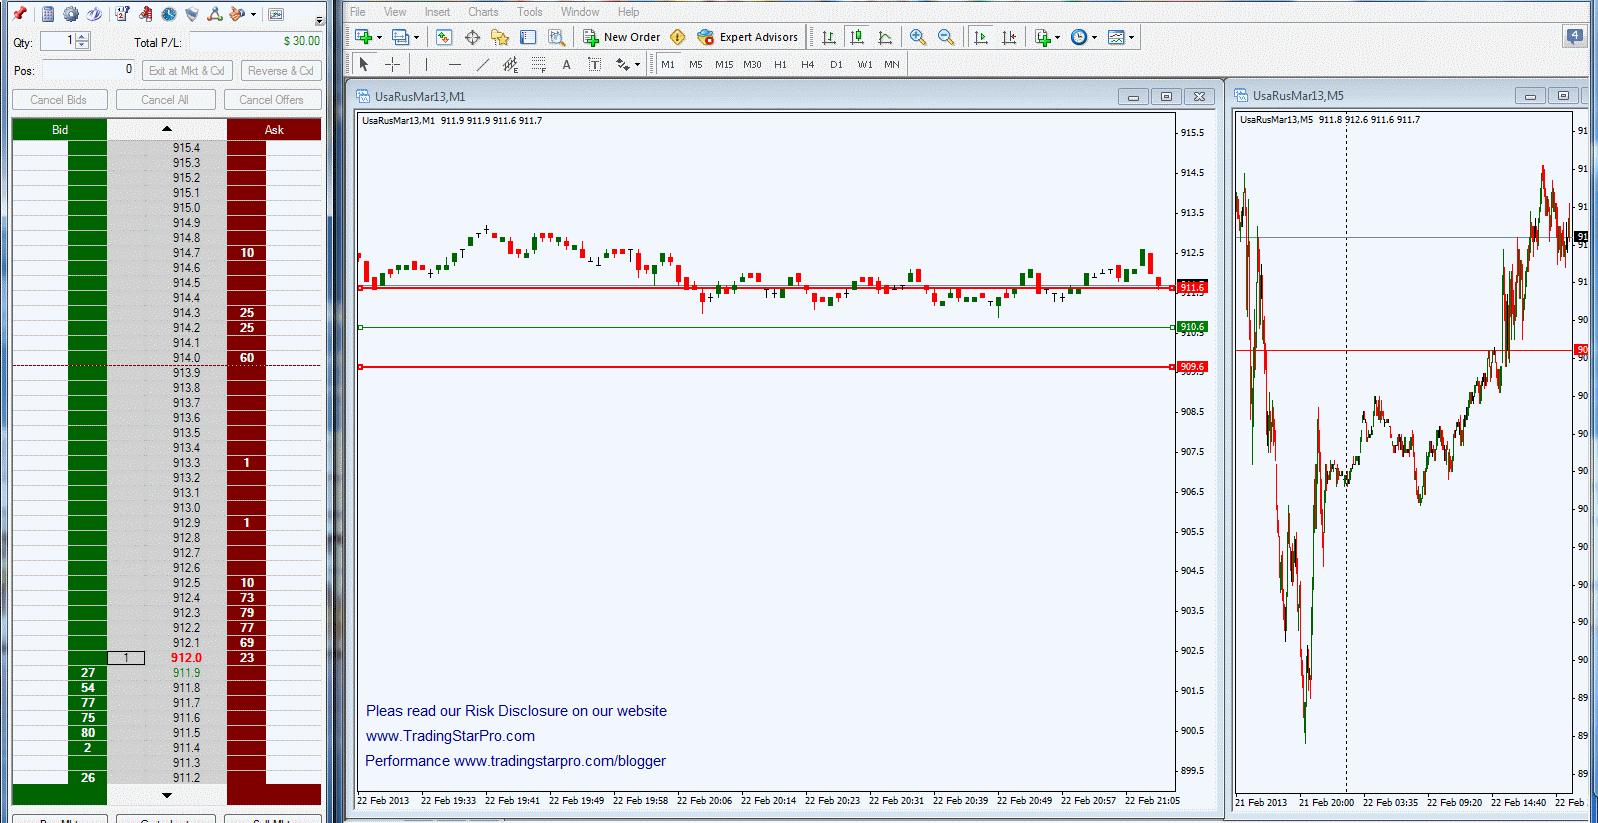
Task: Open the calculator icon in DOM panel
Action: 47,14
